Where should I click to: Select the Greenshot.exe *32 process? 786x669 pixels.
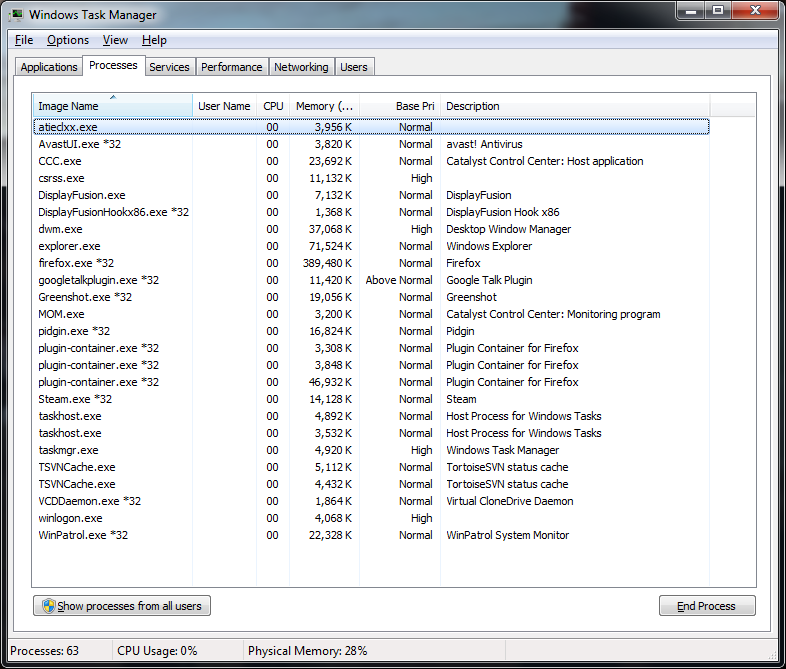(x=371, y=297)
